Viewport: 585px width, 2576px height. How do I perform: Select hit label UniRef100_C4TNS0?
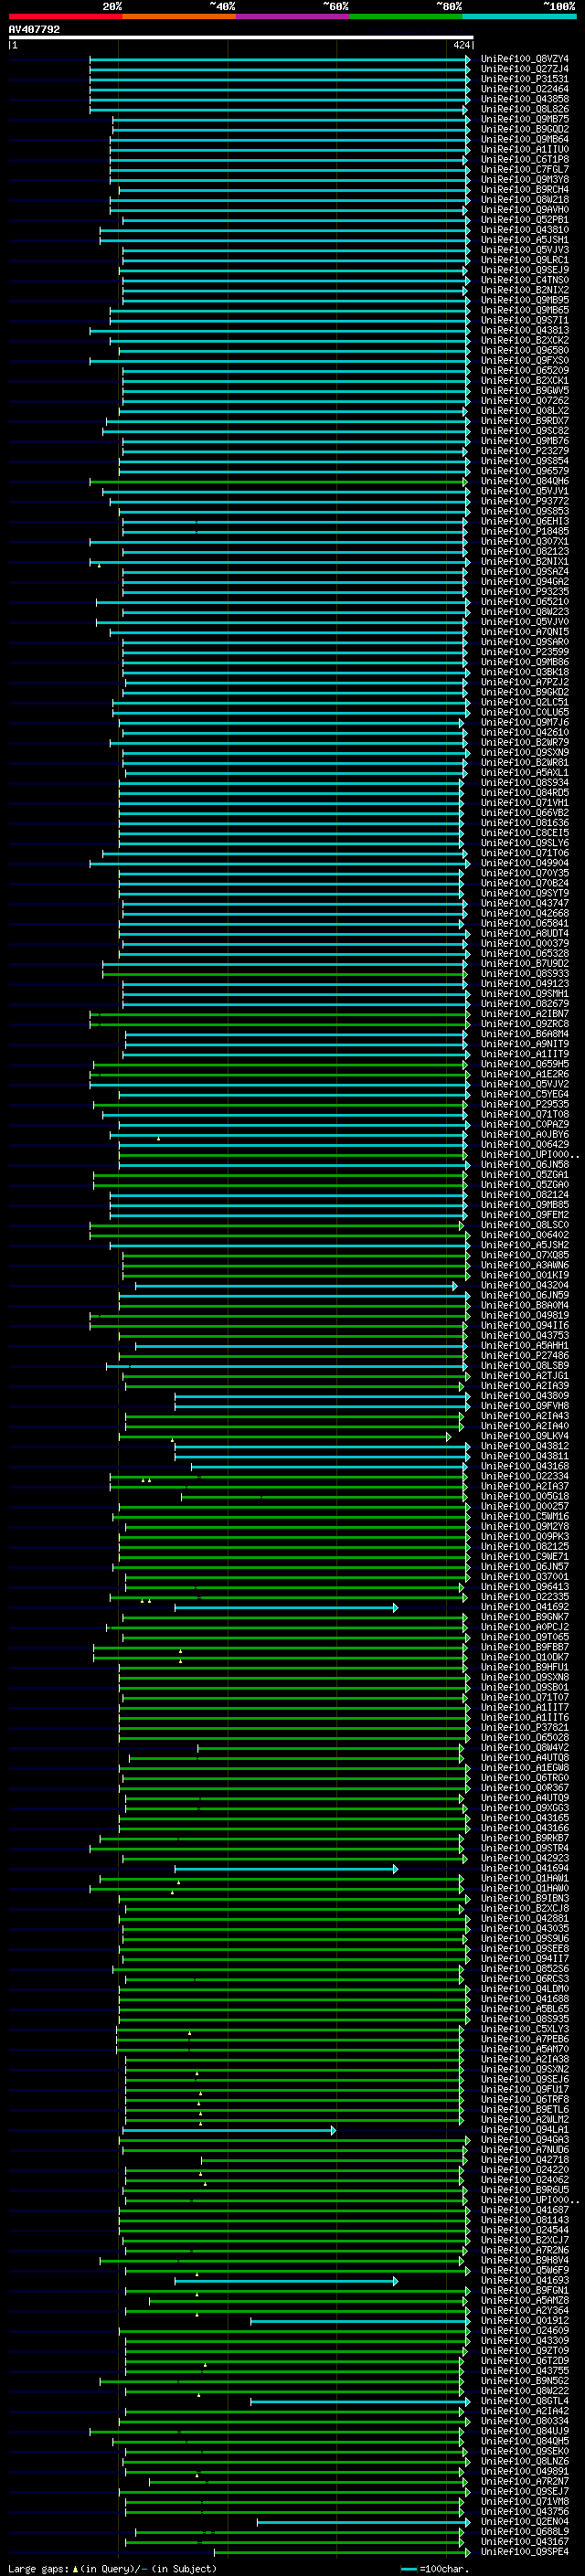tap(525, 280)
